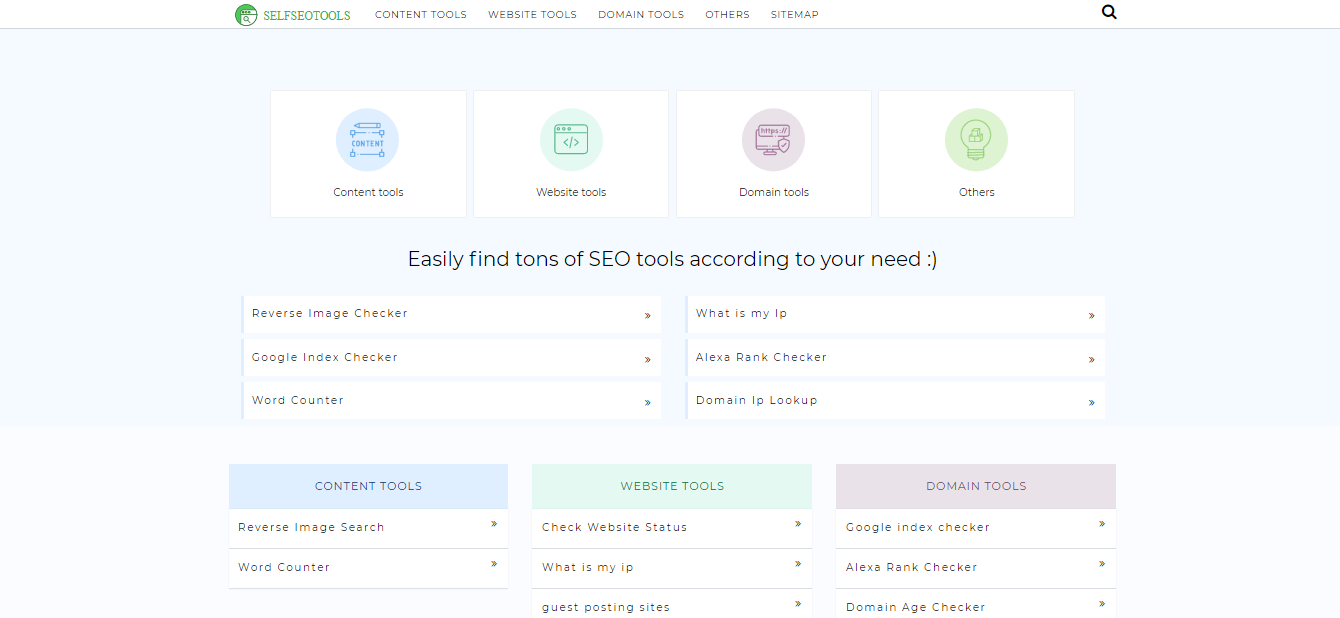Click the Others category icon
This screenshot has width=1340, height=618.
coord(976,139)
